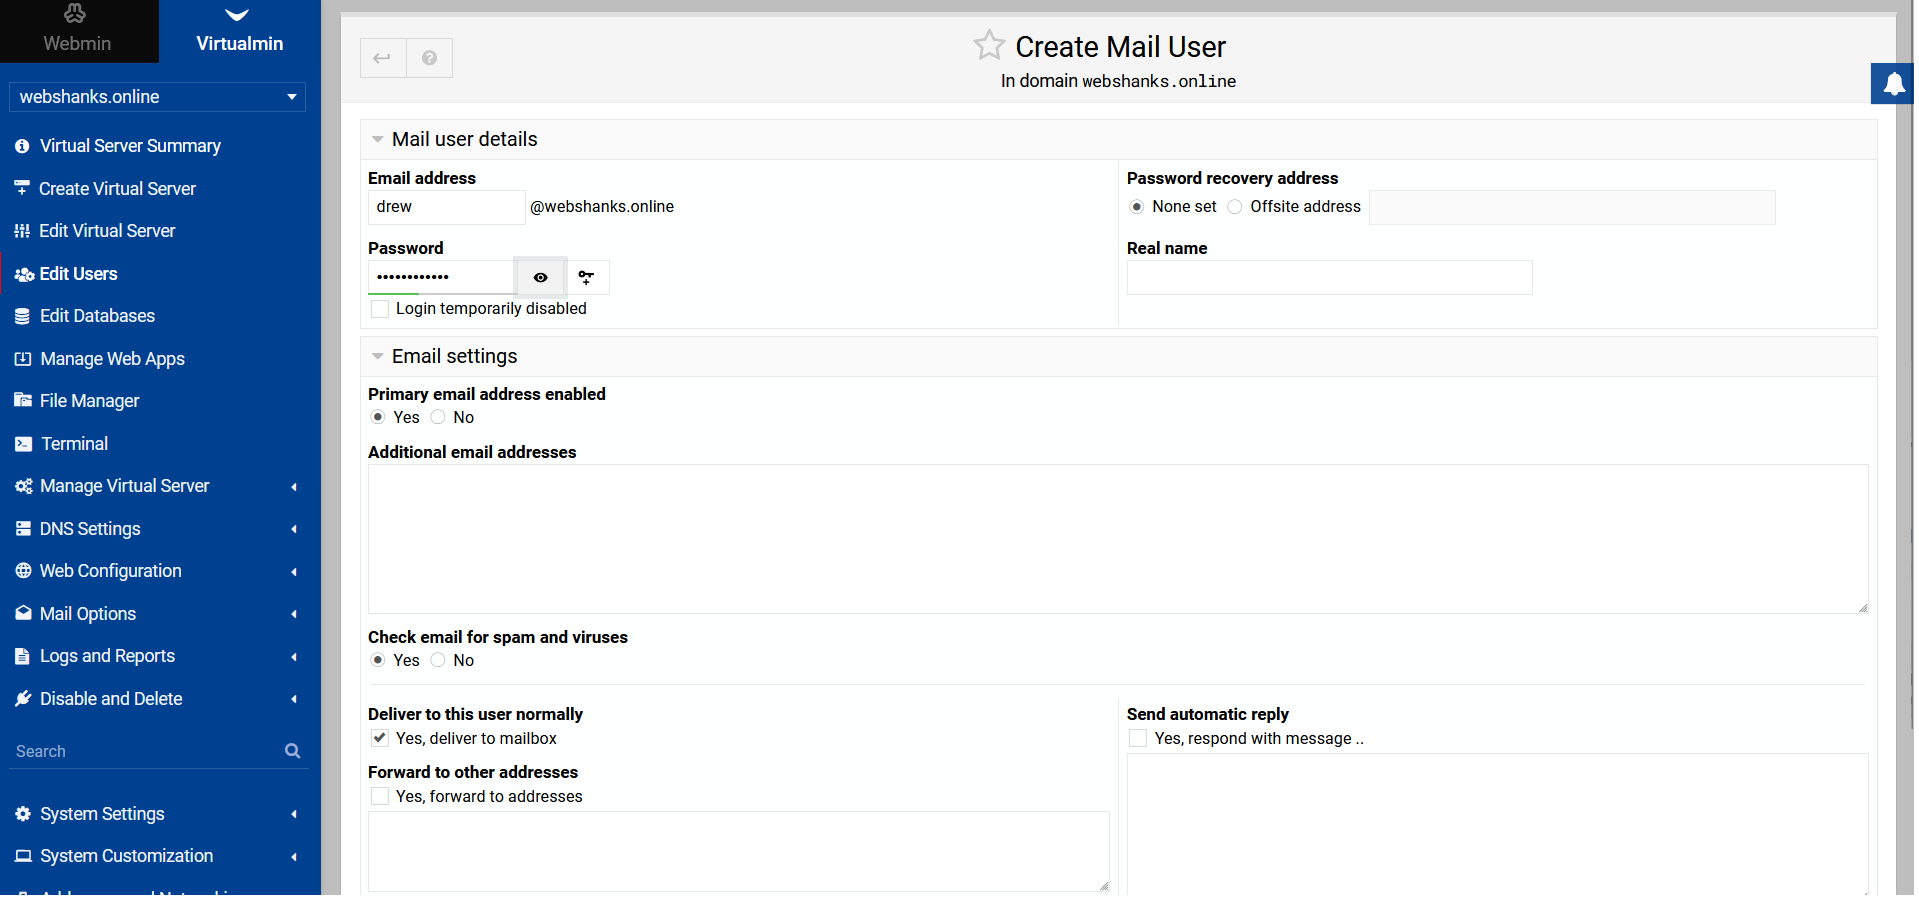The height and width of the screenshot is (911, 1919).
Task: Check Yes, forward to addresses
Action: point(380,796)
